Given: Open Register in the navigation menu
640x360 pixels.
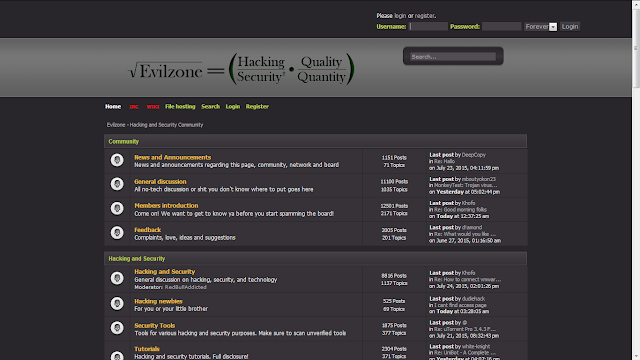Looking at the screenshot, I should click(x=257, y=107).
